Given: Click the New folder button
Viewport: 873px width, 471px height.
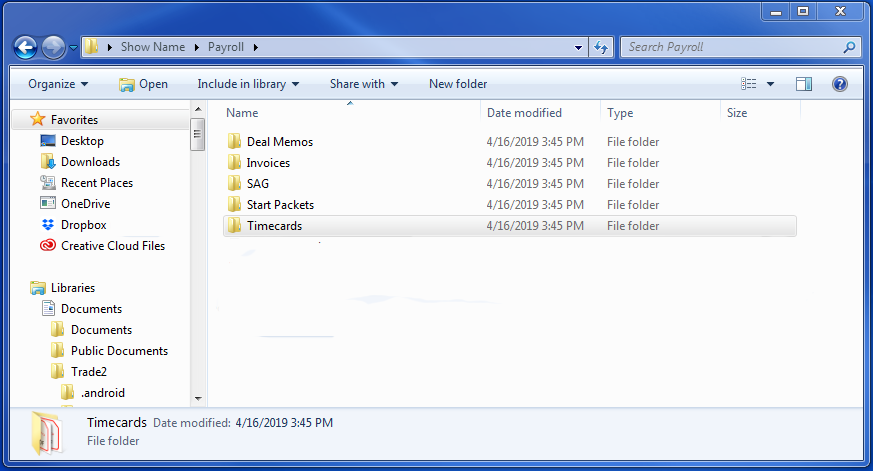Looking at the screenshot, I should [x=458, y=84].
